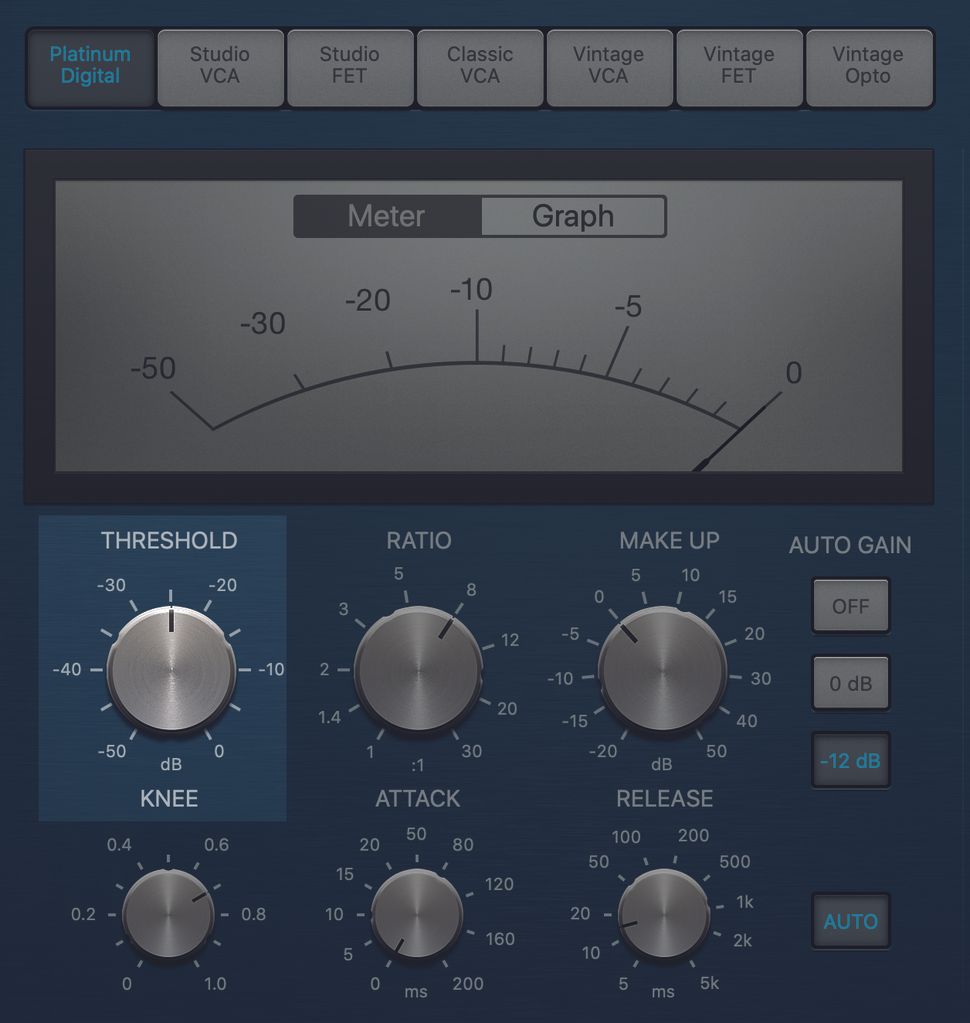The height and width of the screenshot is (1023, 970).
Task: Set Auto Gain to -12 dB
Action: (x=850, y=760)
